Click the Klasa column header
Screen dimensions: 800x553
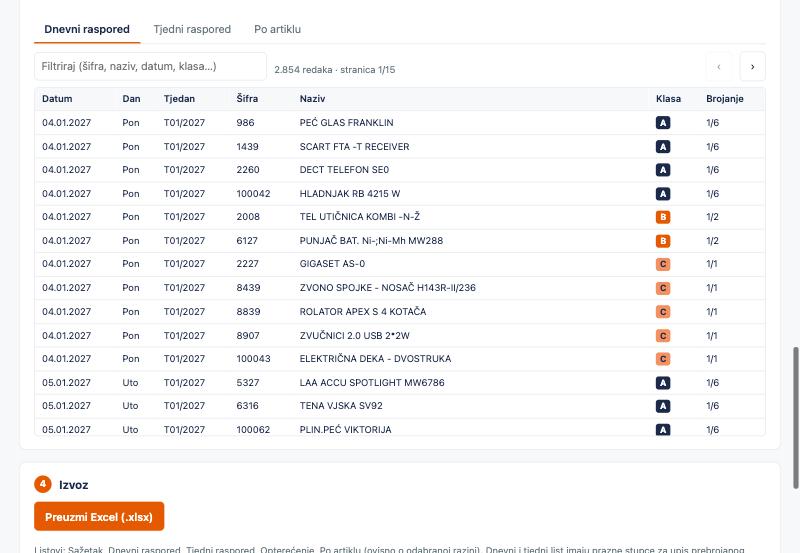668,99
